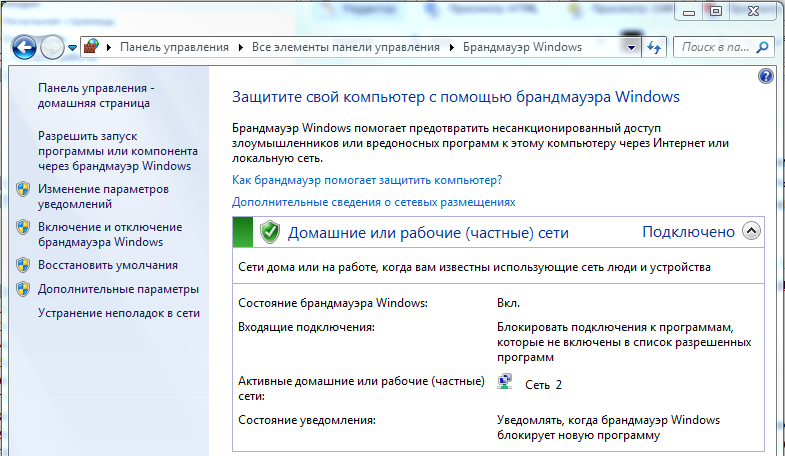The image size is (785, 456).
Task: Click the network icon beside 'Сеть 2'
Action: [x=505, y=382]
